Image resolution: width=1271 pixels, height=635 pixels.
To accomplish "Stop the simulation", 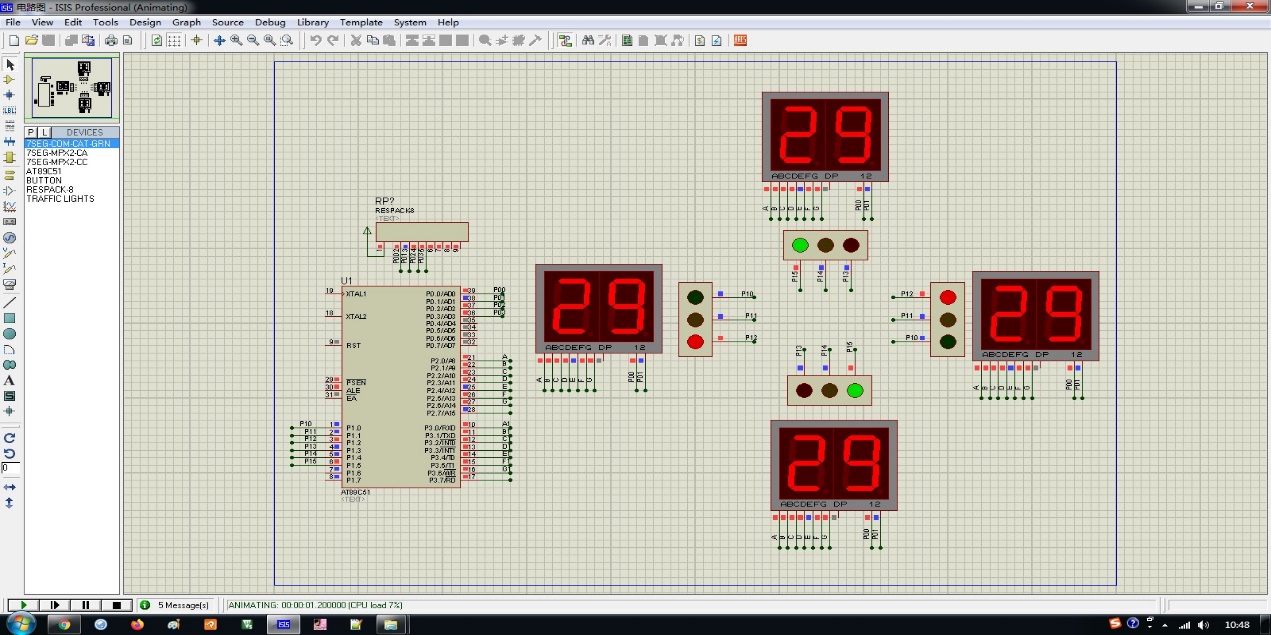I will [x=116, y=605].
